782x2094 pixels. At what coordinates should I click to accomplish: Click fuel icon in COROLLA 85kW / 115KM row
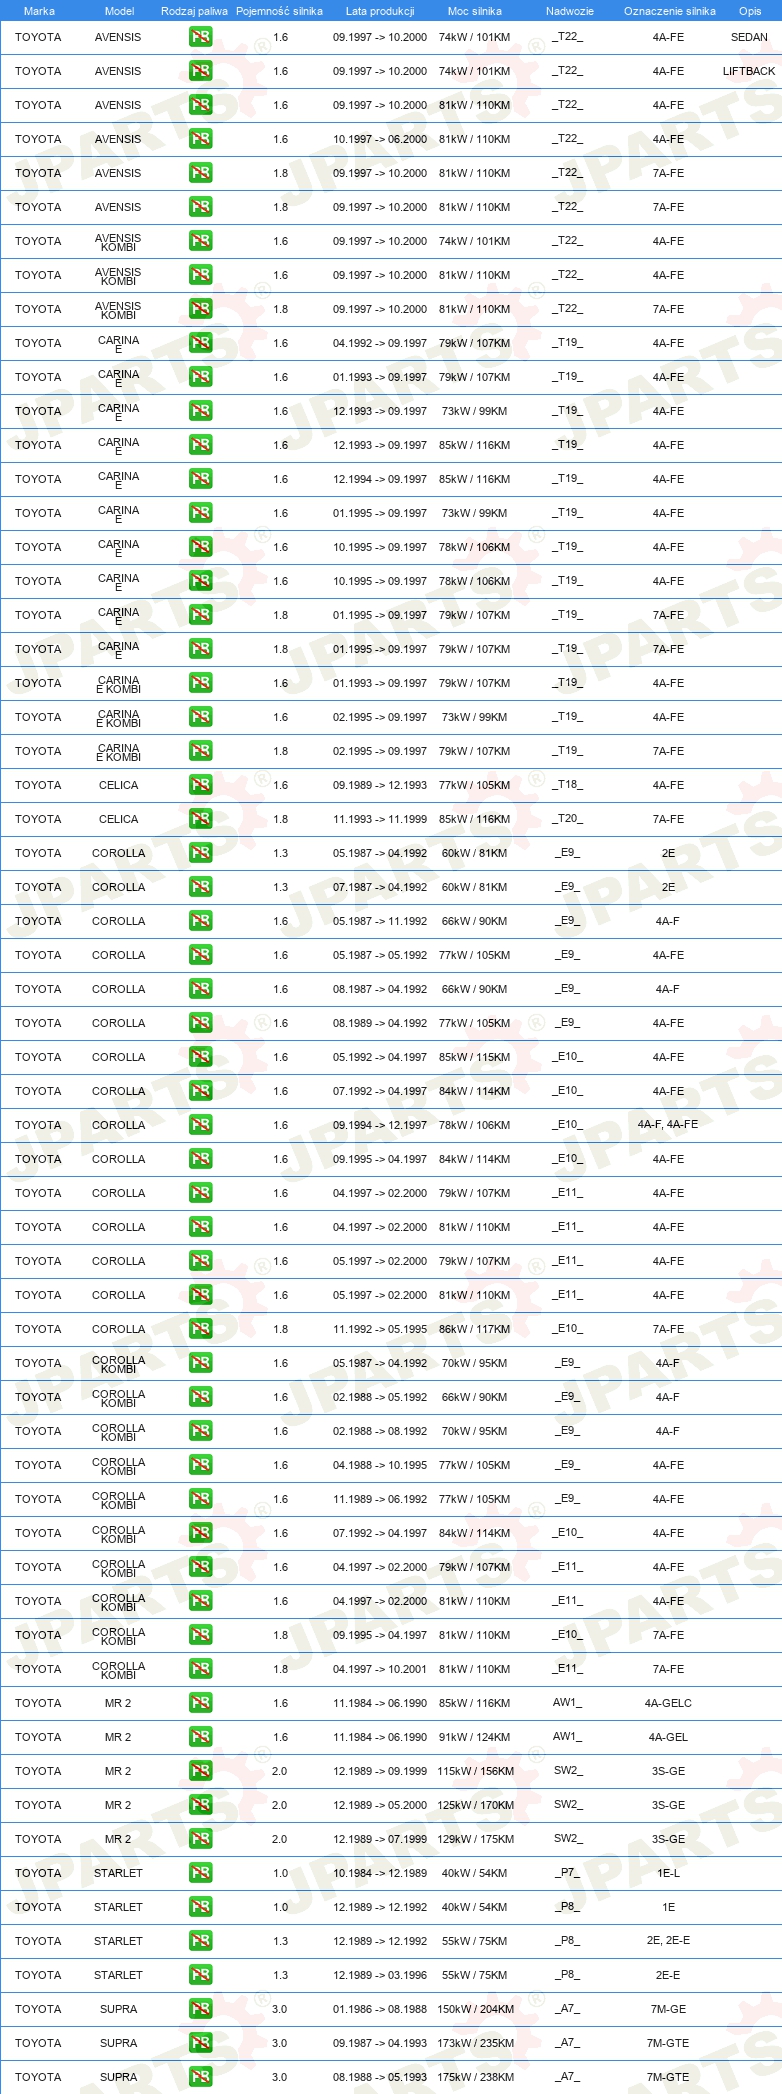[x=200, y=1057]
